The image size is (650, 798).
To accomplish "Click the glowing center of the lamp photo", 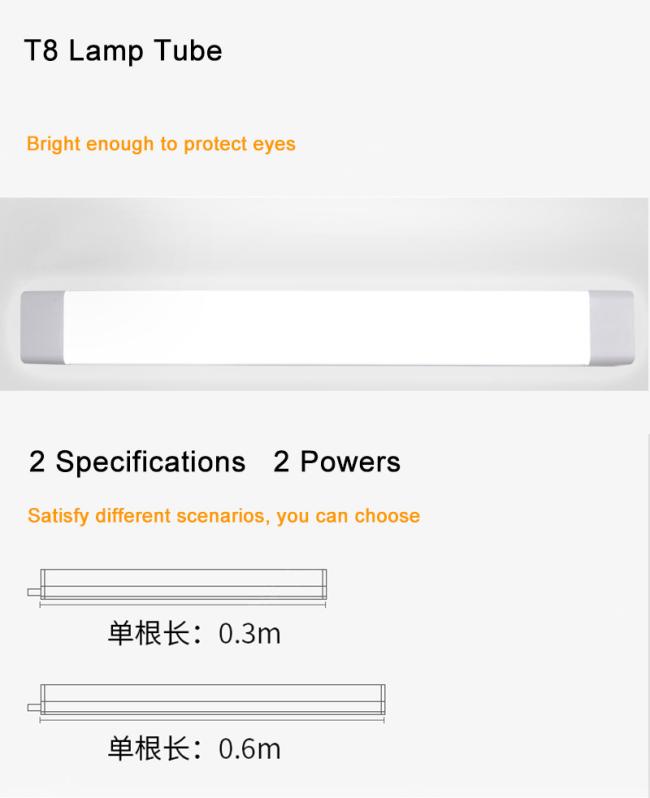I will pyautogui.click(x=326, y=327).
